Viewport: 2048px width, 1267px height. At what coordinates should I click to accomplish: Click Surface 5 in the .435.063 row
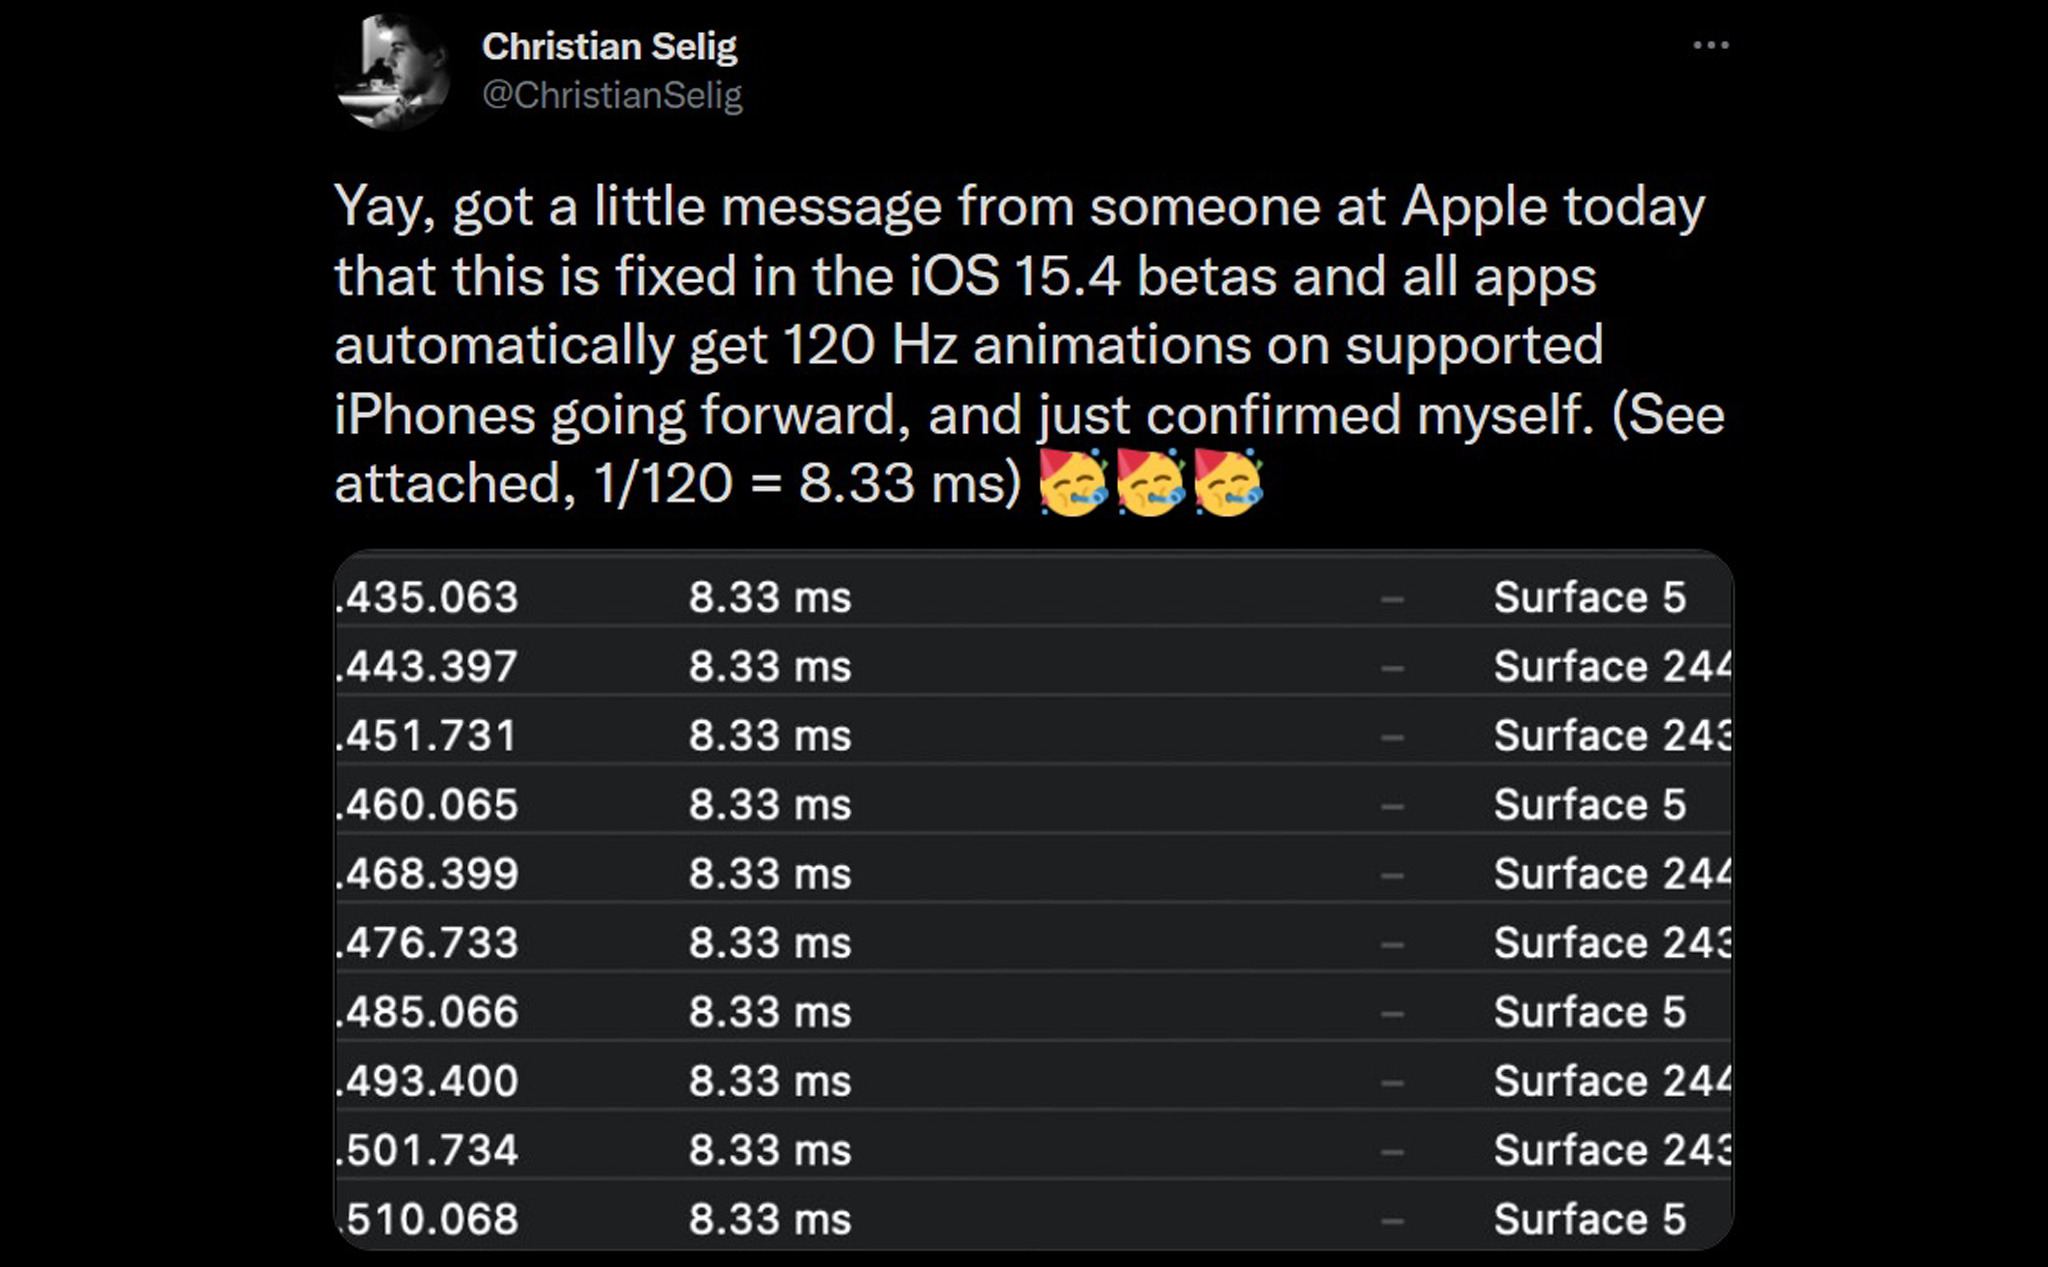tap(1589, 598)
